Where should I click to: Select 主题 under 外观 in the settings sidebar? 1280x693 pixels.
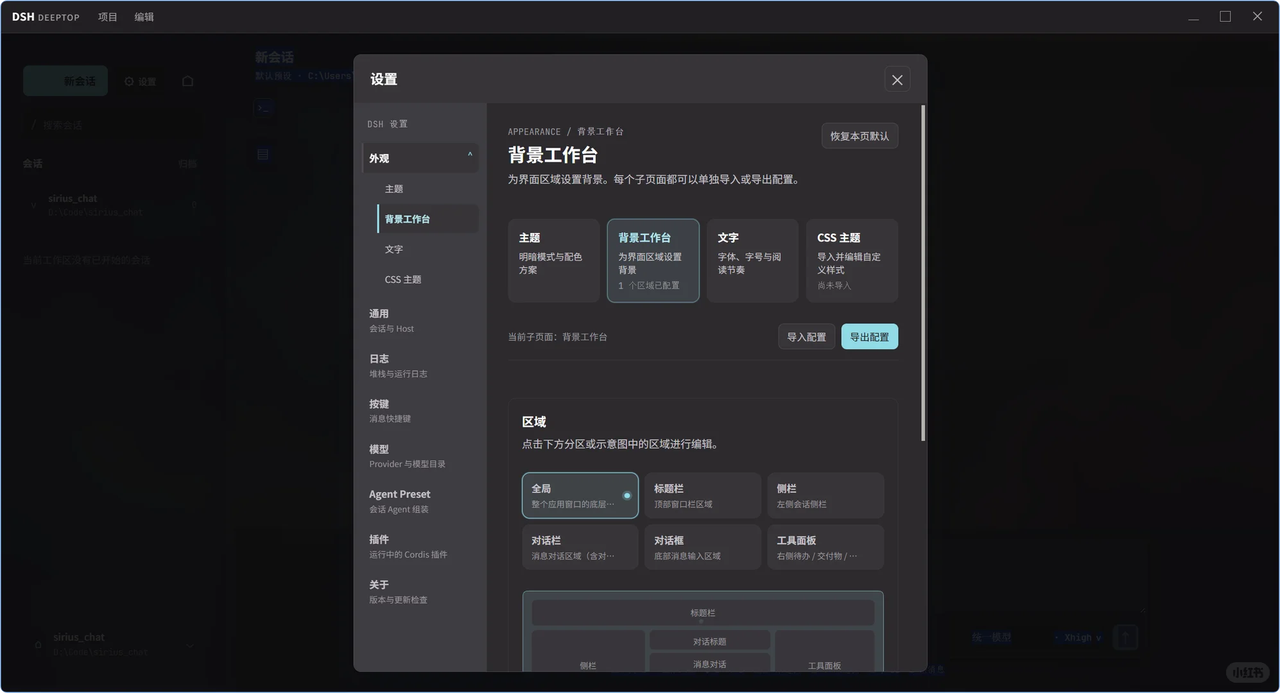[x=427, y=189]
